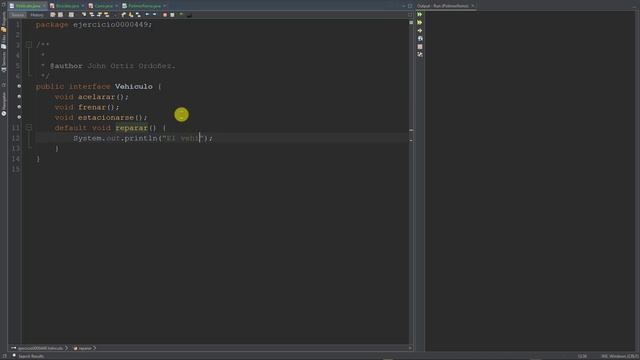Click the reparar breadcrumb item
The width and height of the screenshot is (640, 360).
point(84,348)
